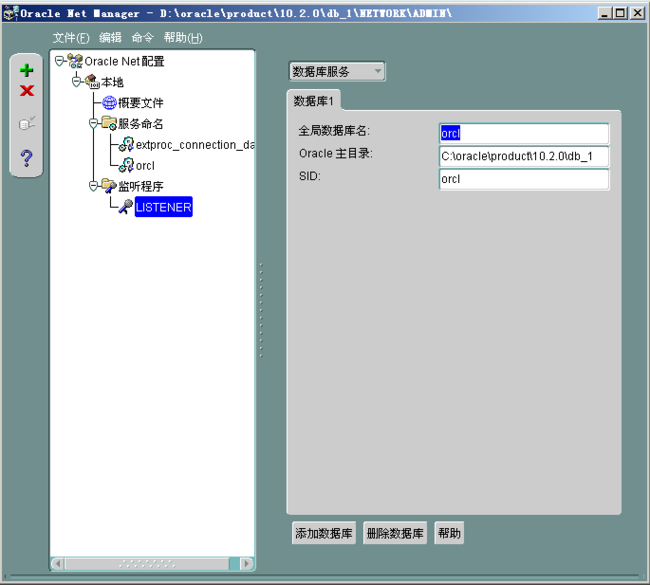Viewport: 650px width, 585px height.
Task: Click the extproc_connection_data service icon
Action: (x=126, y=144)
